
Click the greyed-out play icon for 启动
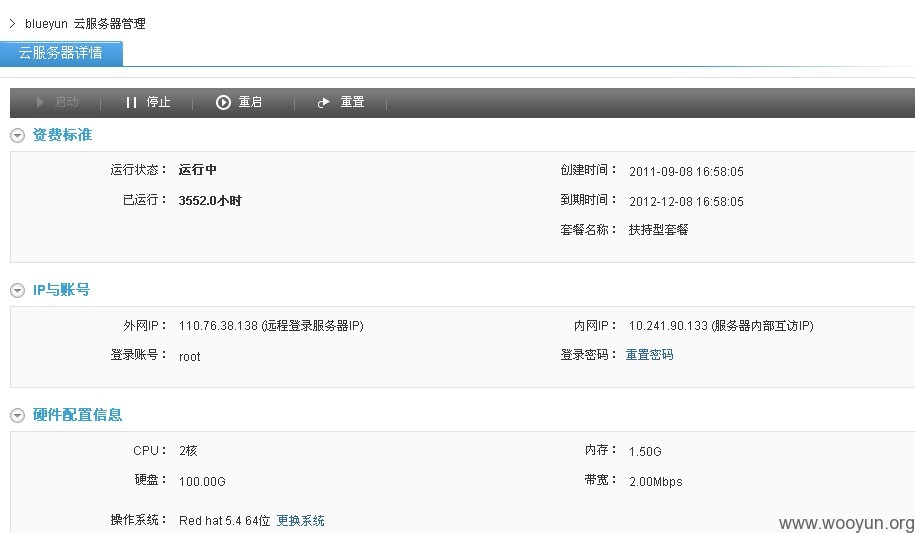(40, 102)
